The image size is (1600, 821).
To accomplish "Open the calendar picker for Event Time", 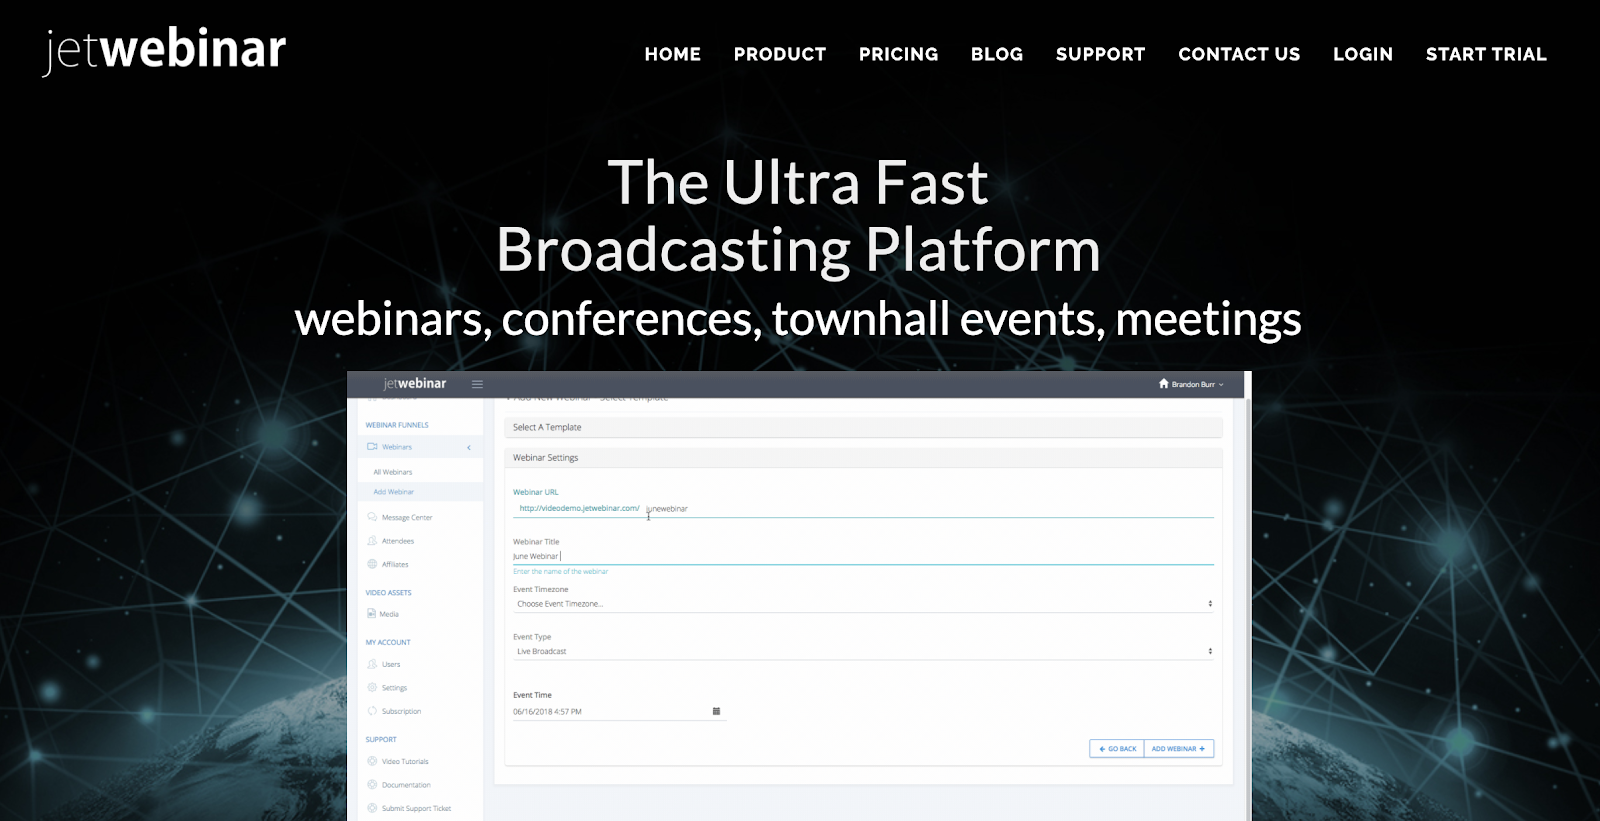I will [716, 711].
